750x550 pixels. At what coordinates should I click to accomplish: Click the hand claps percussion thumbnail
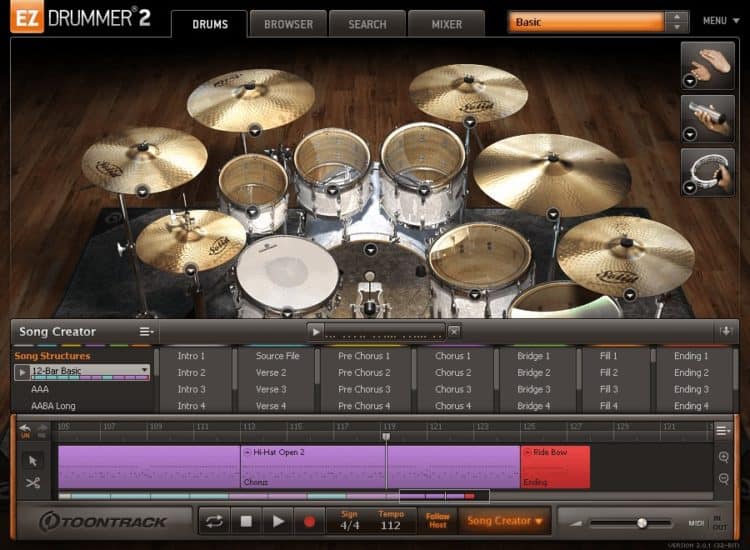coord(707,66)
